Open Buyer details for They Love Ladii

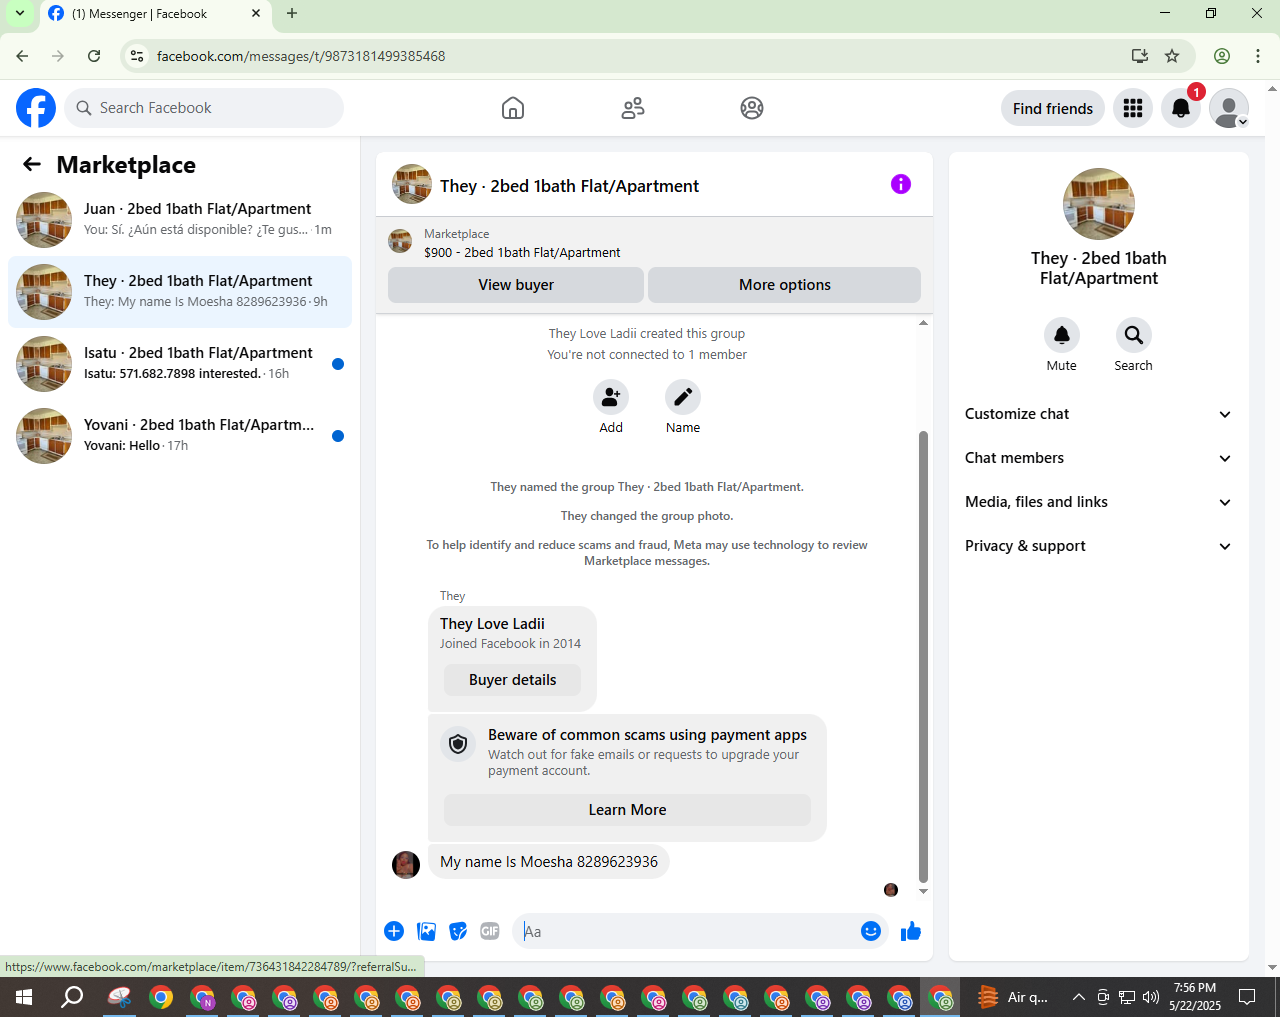click(x=512, y=680)
